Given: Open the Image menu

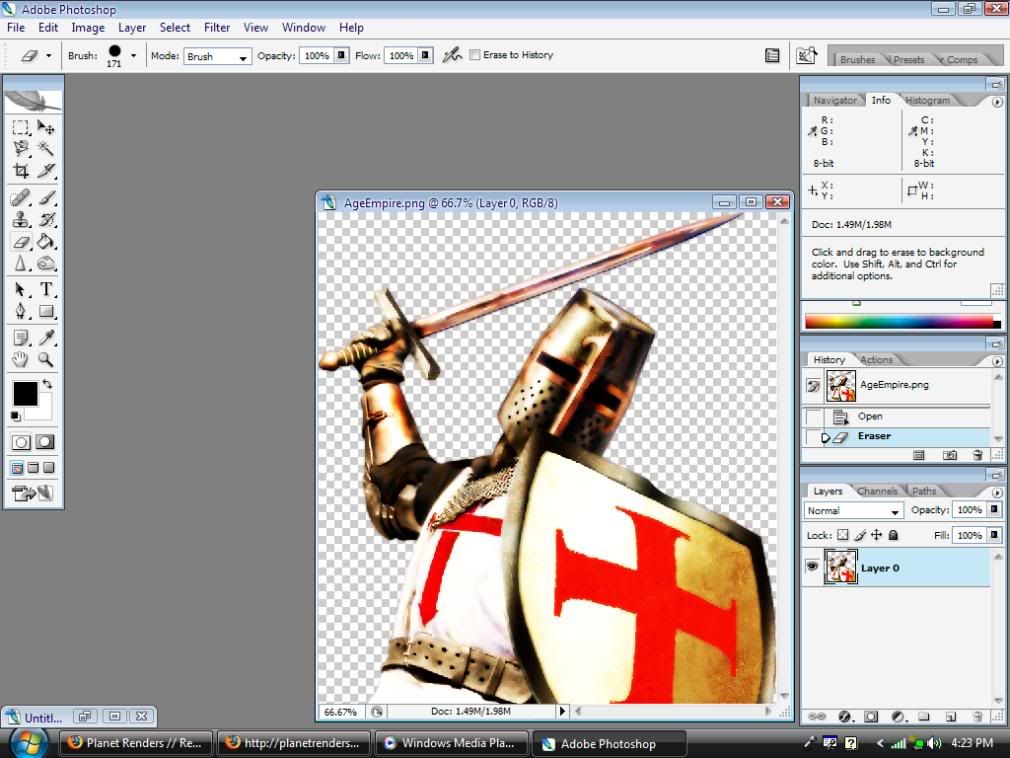Looking at the screenshot, I should (x=88, y=28).
